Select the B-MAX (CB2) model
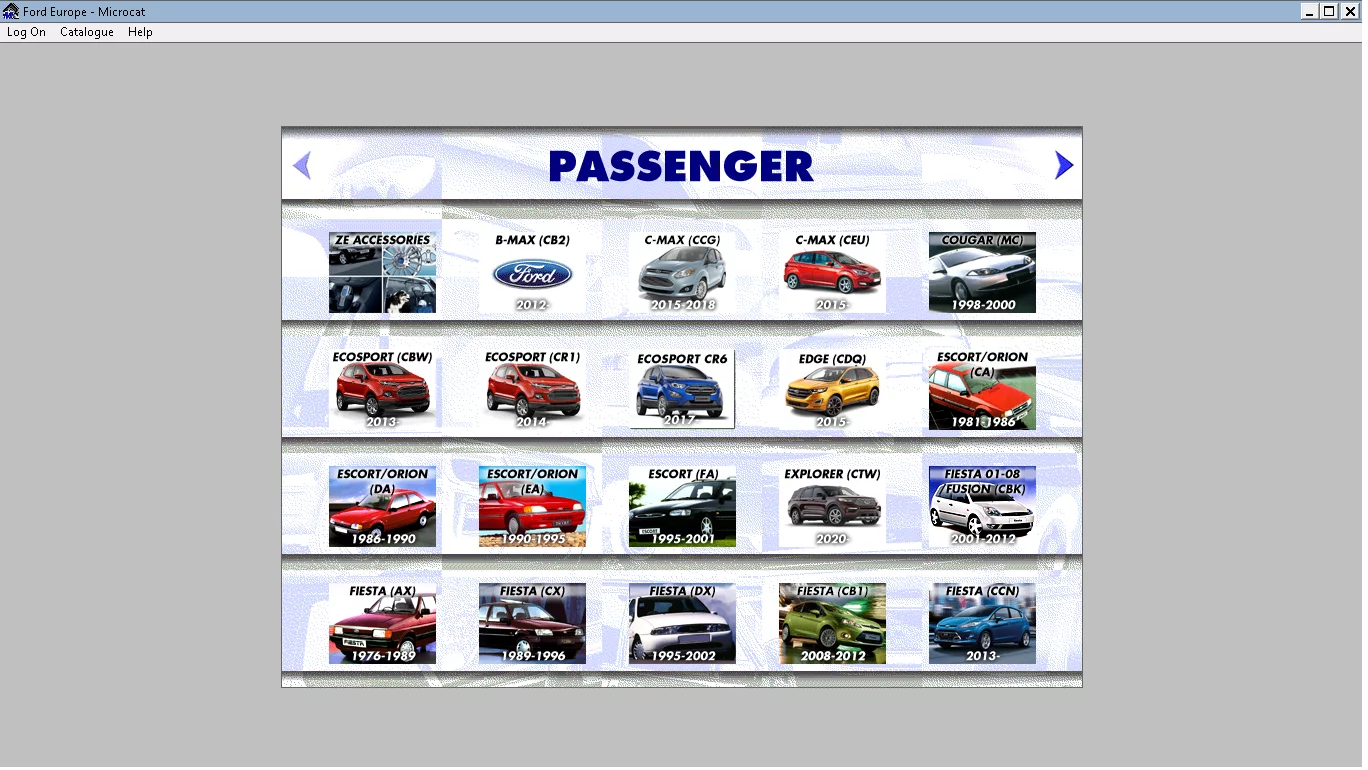The image size is (1368, 770). click(532, 271)
